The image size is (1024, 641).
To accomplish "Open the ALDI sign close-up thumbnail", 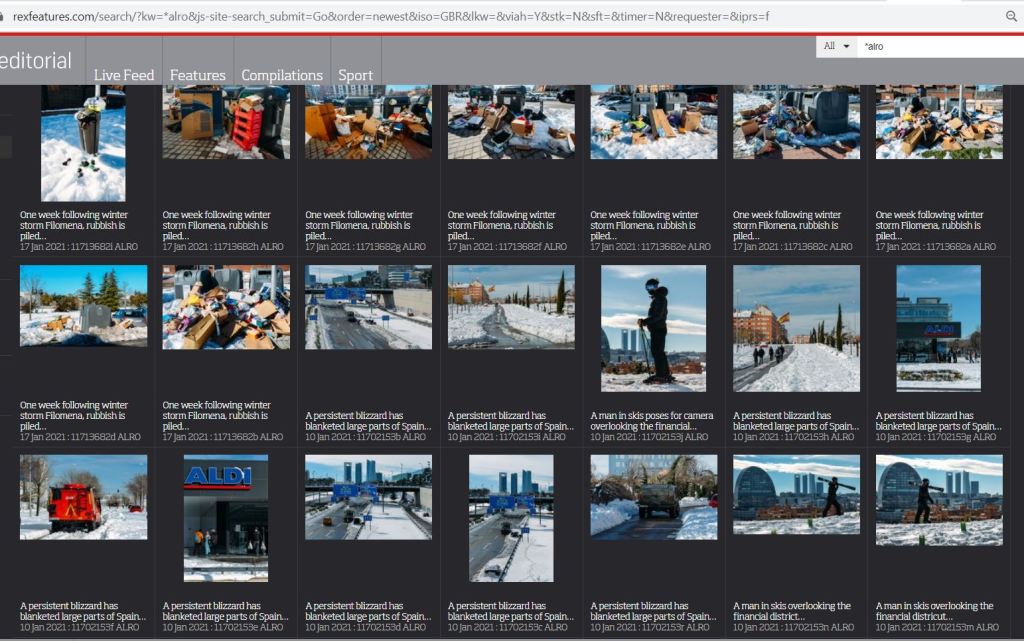I will (x=226, y=518).
